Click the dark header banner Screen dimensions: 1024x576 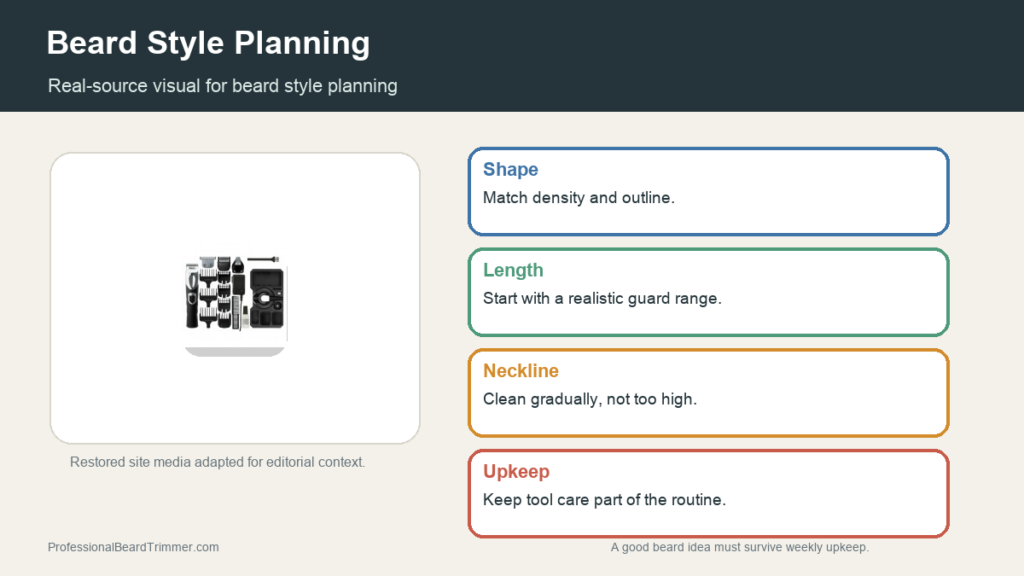point(512,56)
